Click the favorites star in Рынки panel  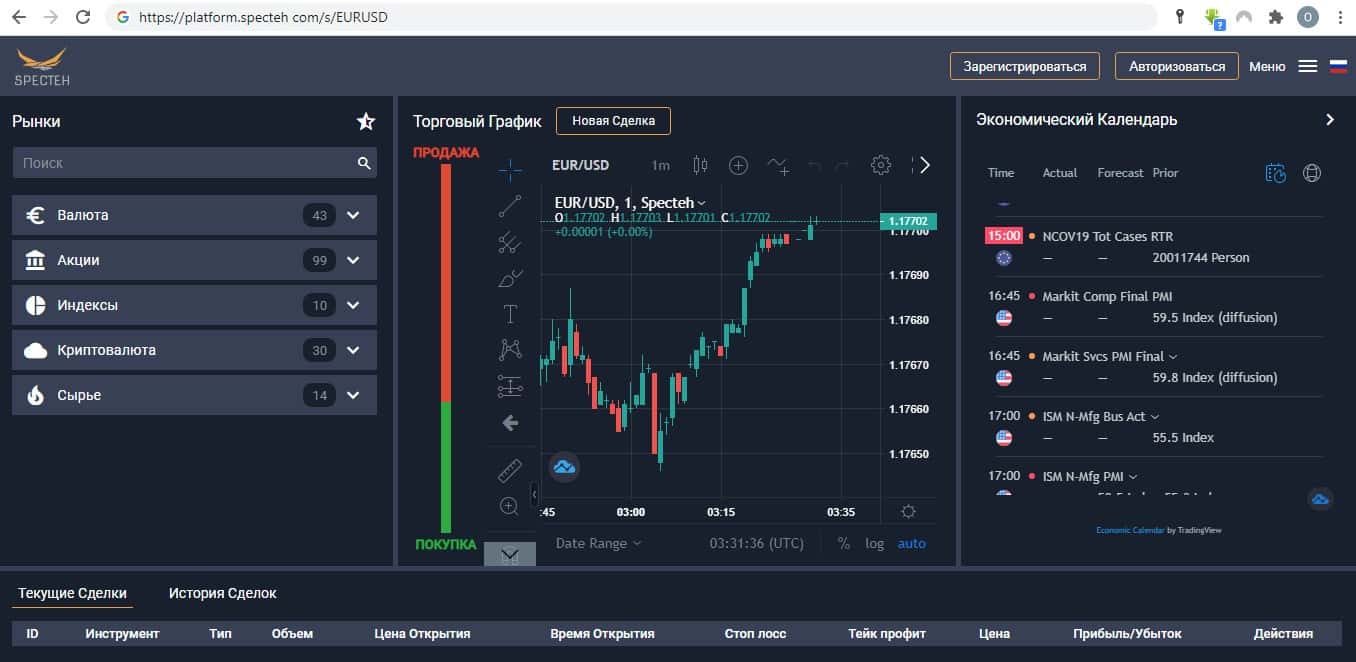pos(366,122)
